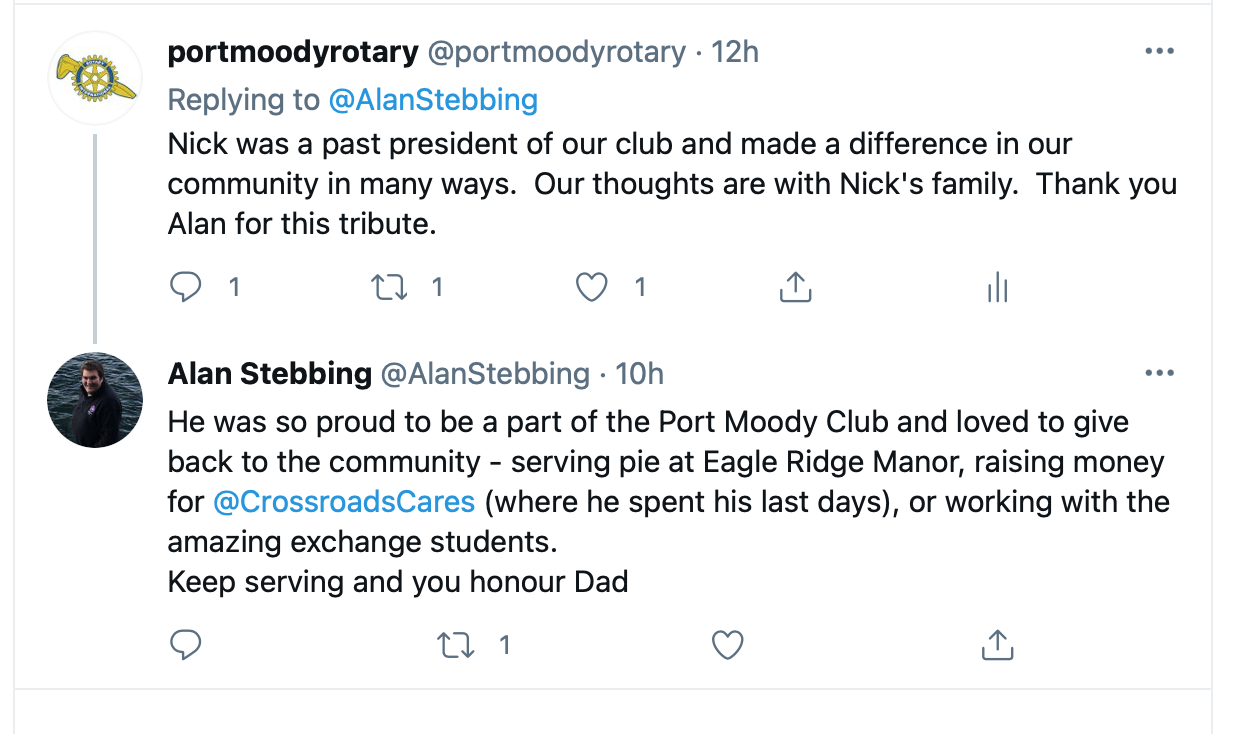Reply to Alan Stebbing's tweet
This screenshot has width=1238, height=734.
[186, 645]
